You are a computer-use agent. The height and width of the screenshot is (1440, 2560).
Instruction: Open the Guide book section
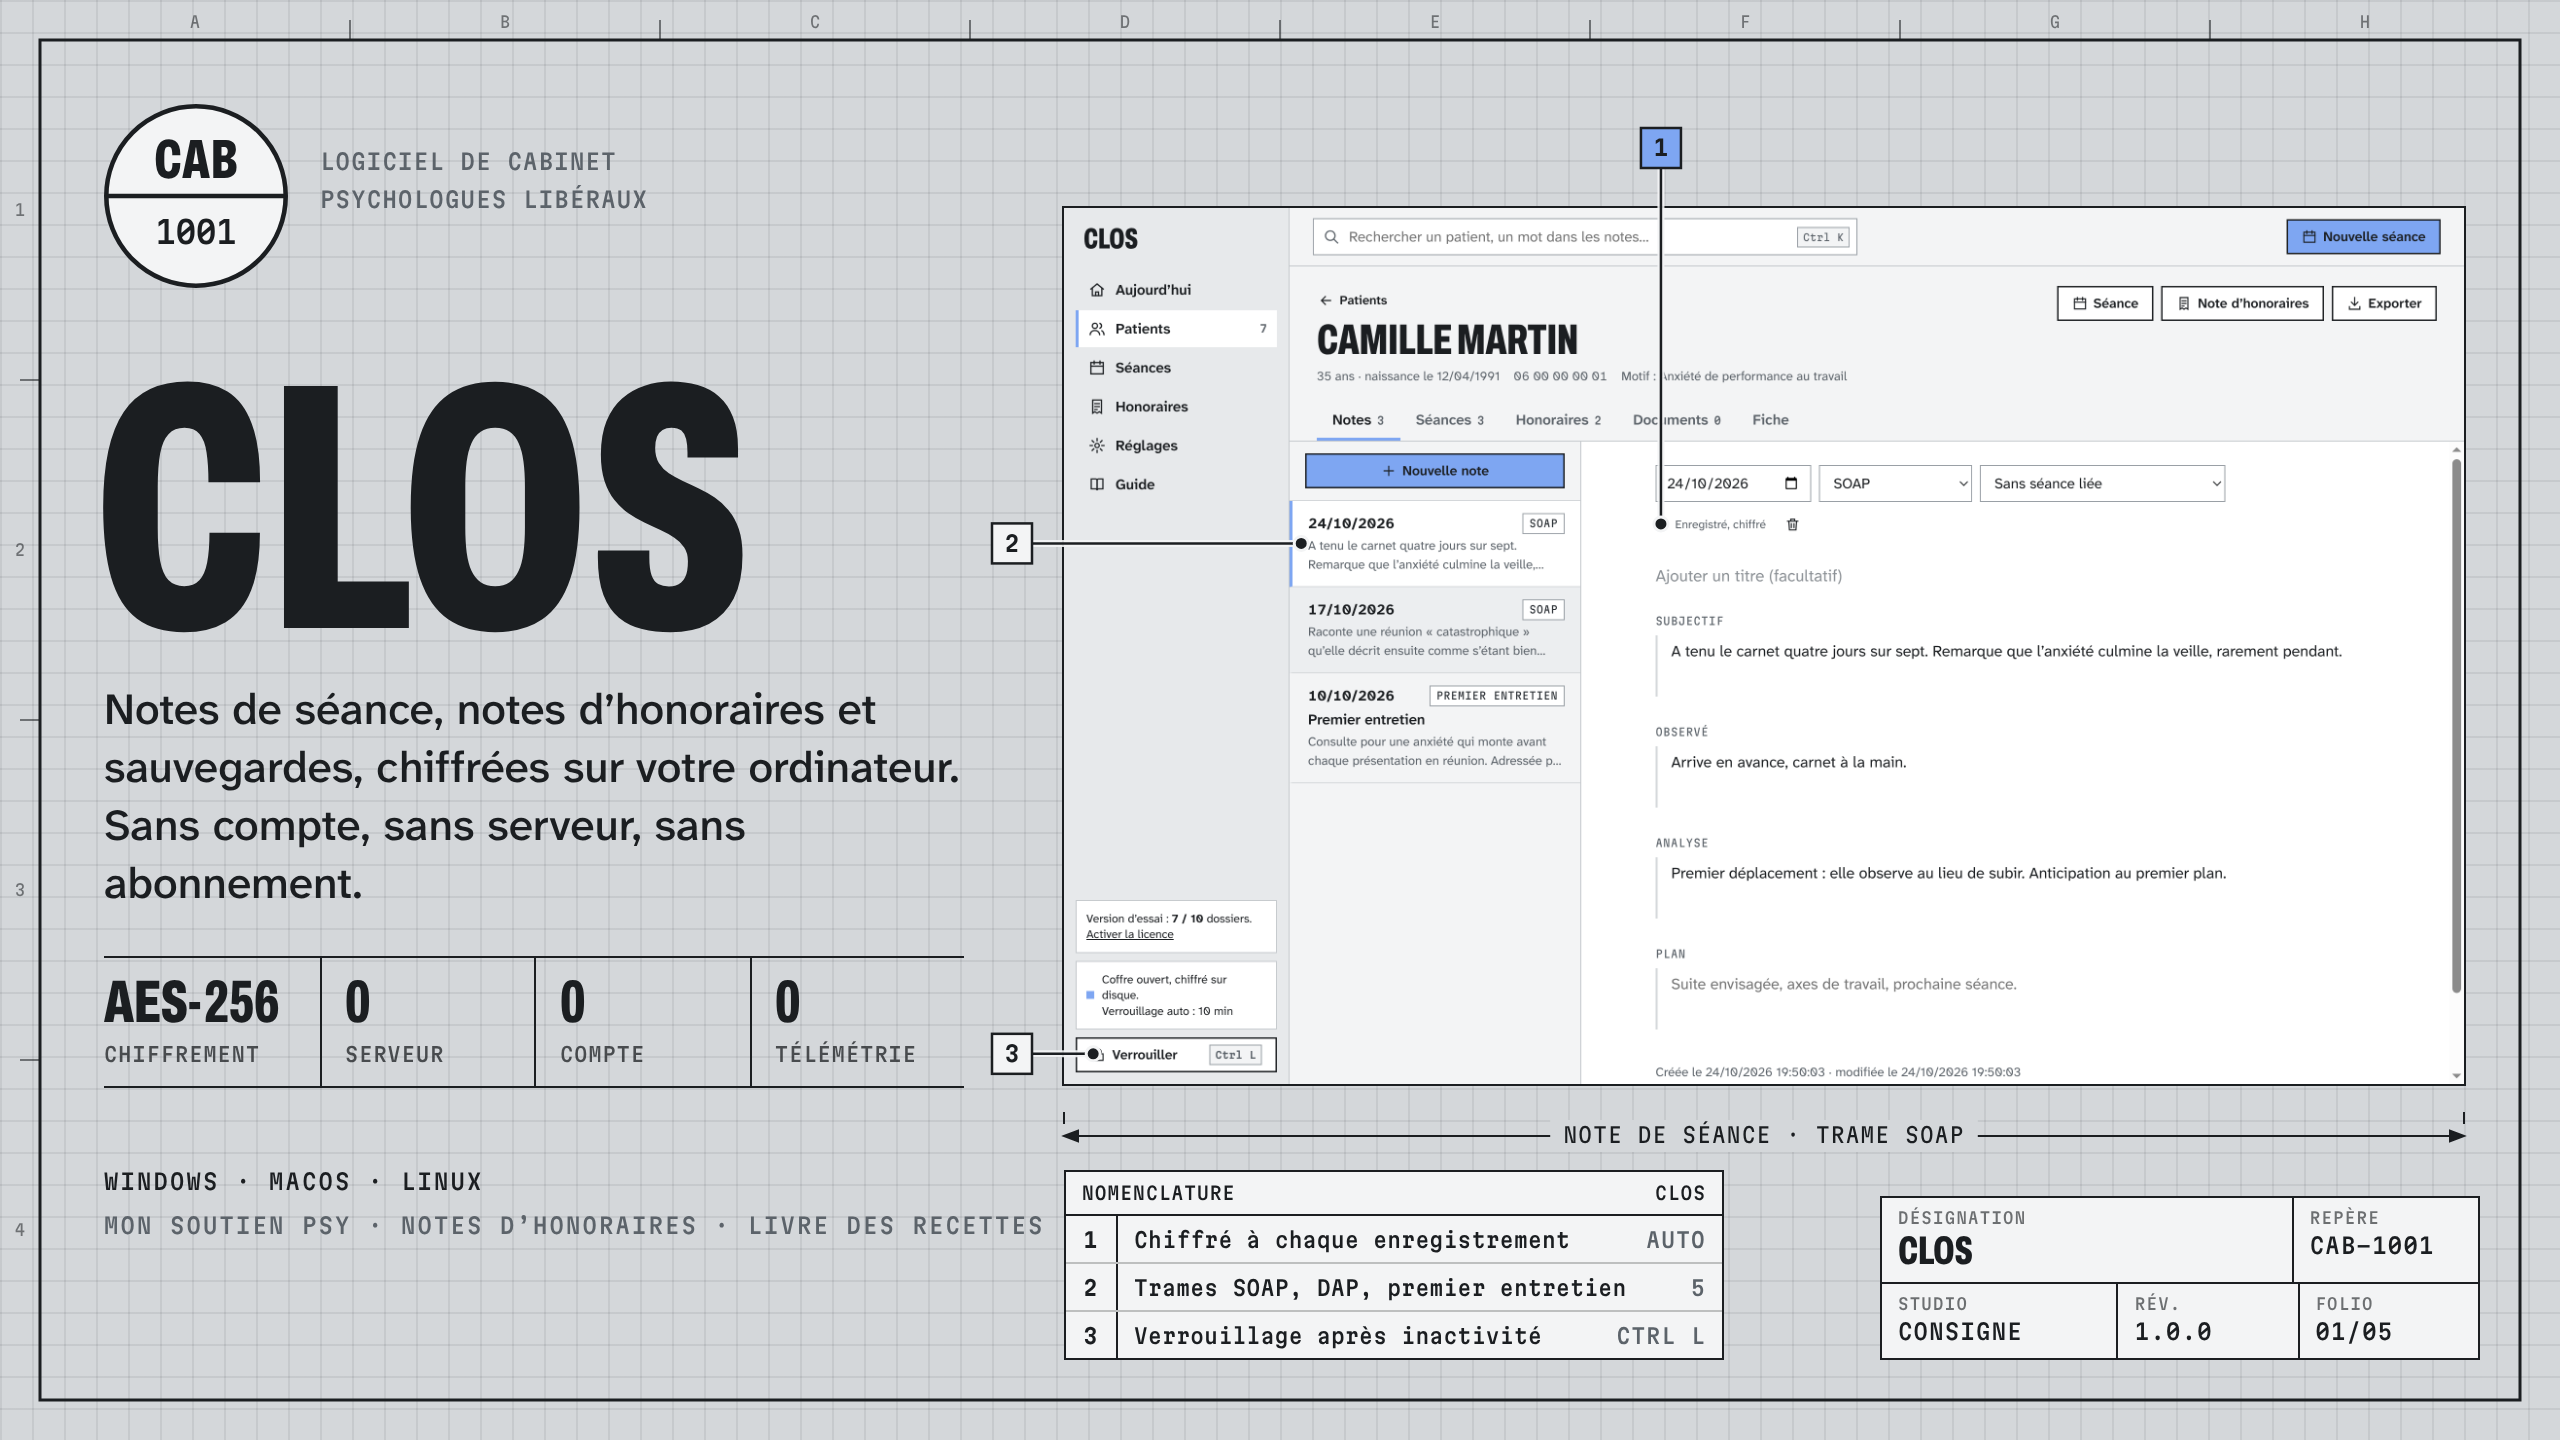[x=1176, y=484]
